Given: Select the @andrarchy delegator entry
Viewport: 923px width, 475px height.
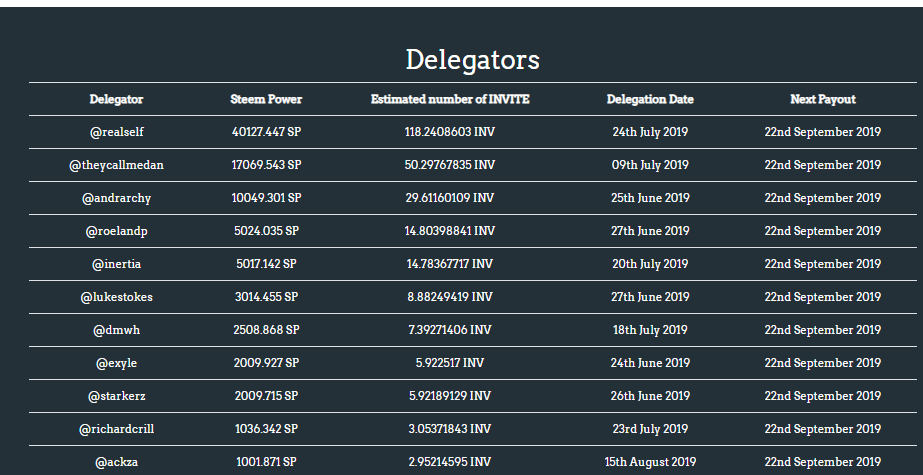Looking at the screenshot, I should [116, 198].
